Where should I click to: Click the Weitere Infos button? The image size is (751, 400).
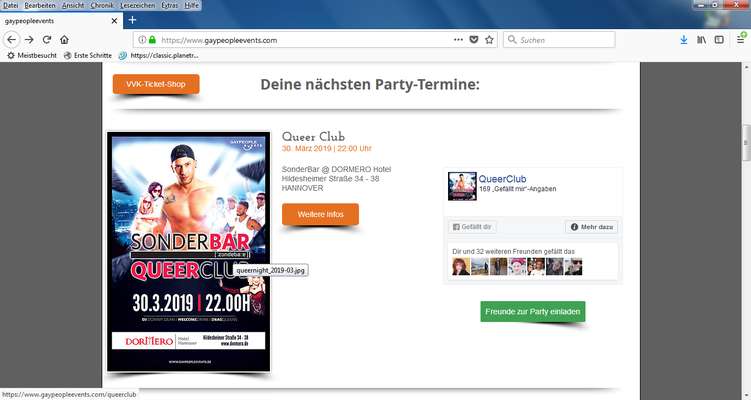[x=320, y=214]
